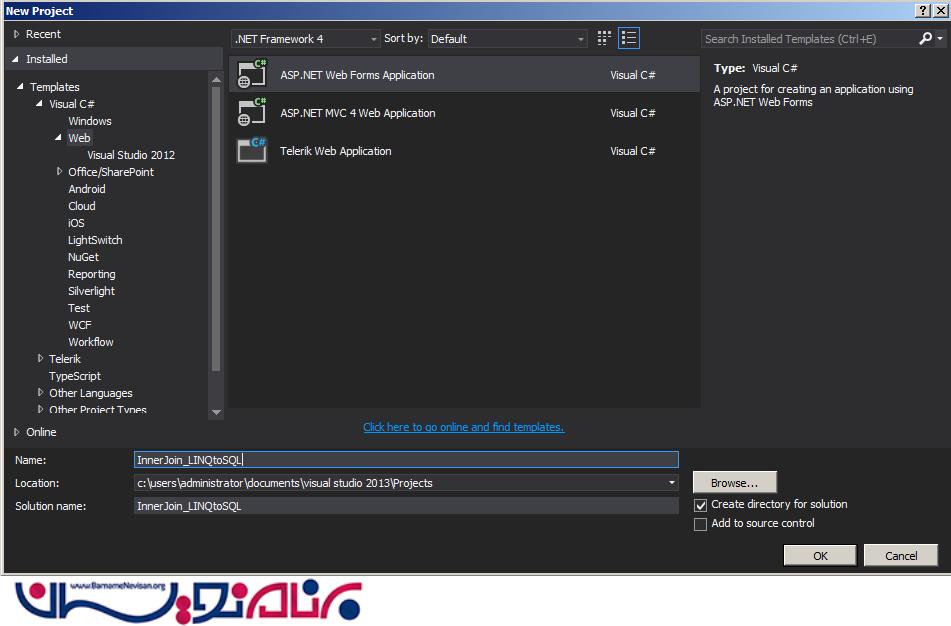Open the .NET Framework 4 dropdown
The height and width of the screenshot is (626, 951).
pos(306,39)
